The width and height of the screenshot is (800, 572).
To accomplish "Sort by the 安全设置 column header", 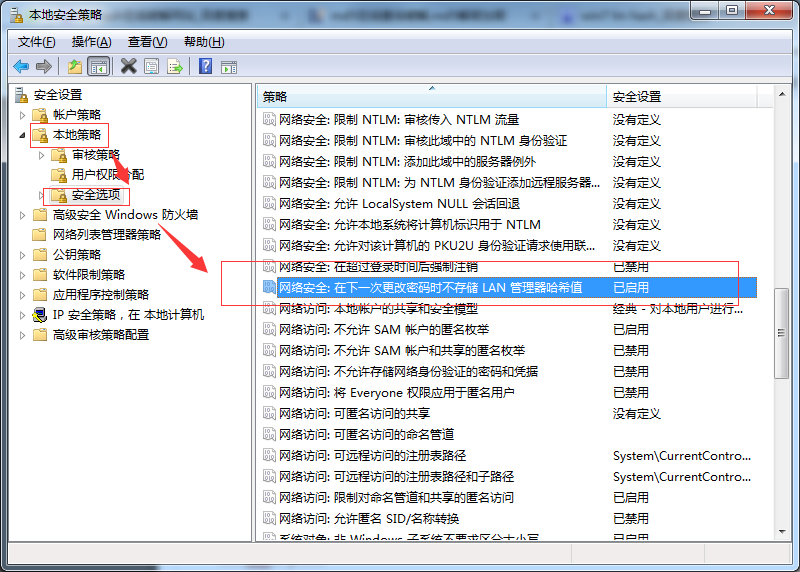I will tap(682, 96).
